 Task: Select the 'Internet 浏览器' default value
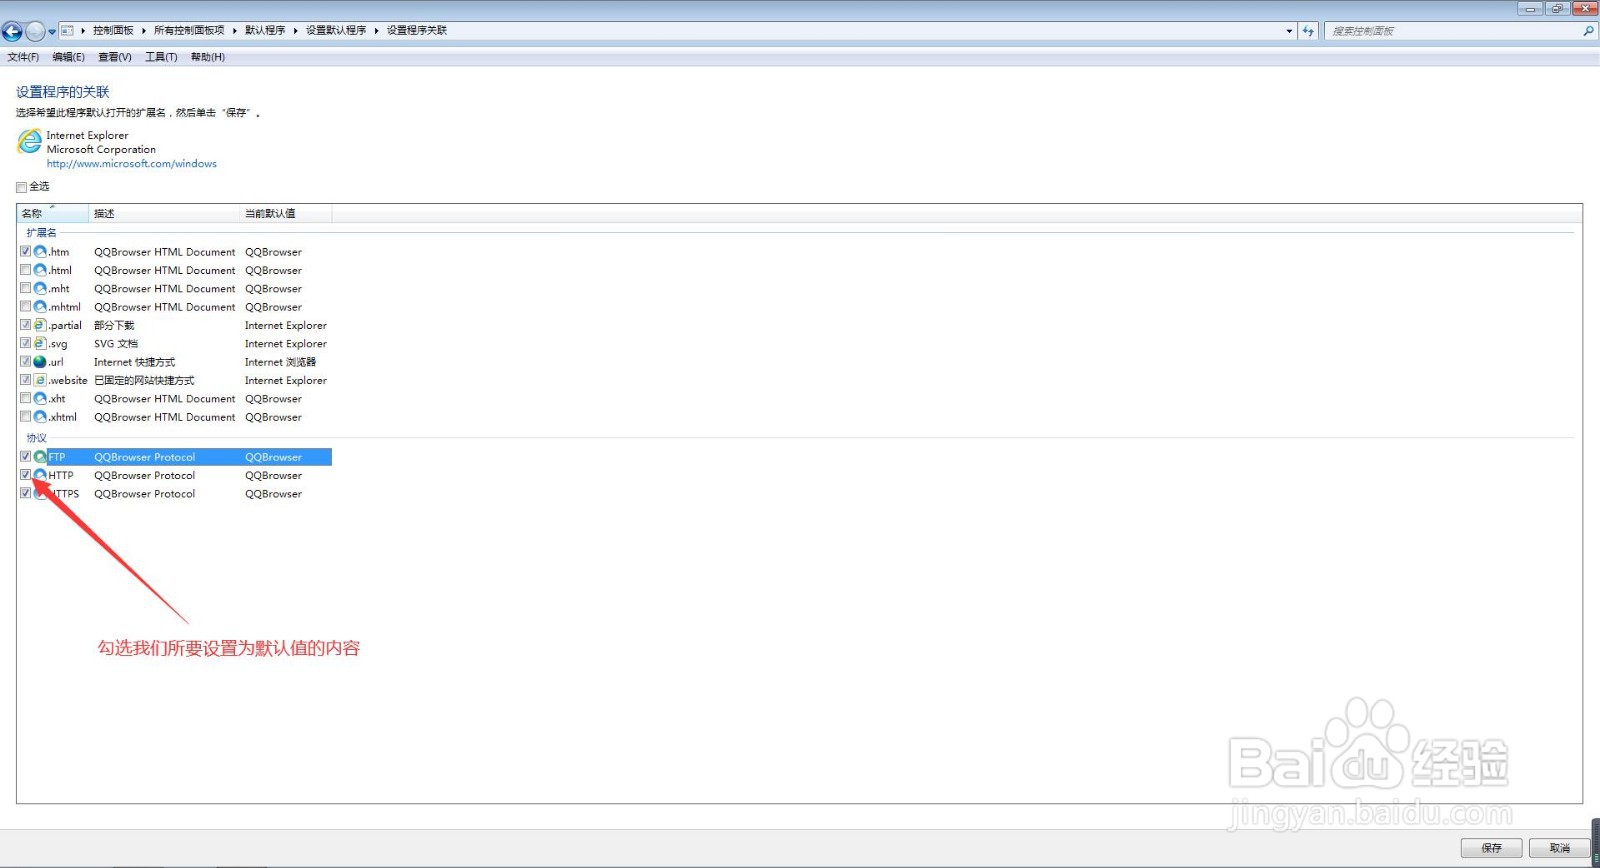(280, 362)
